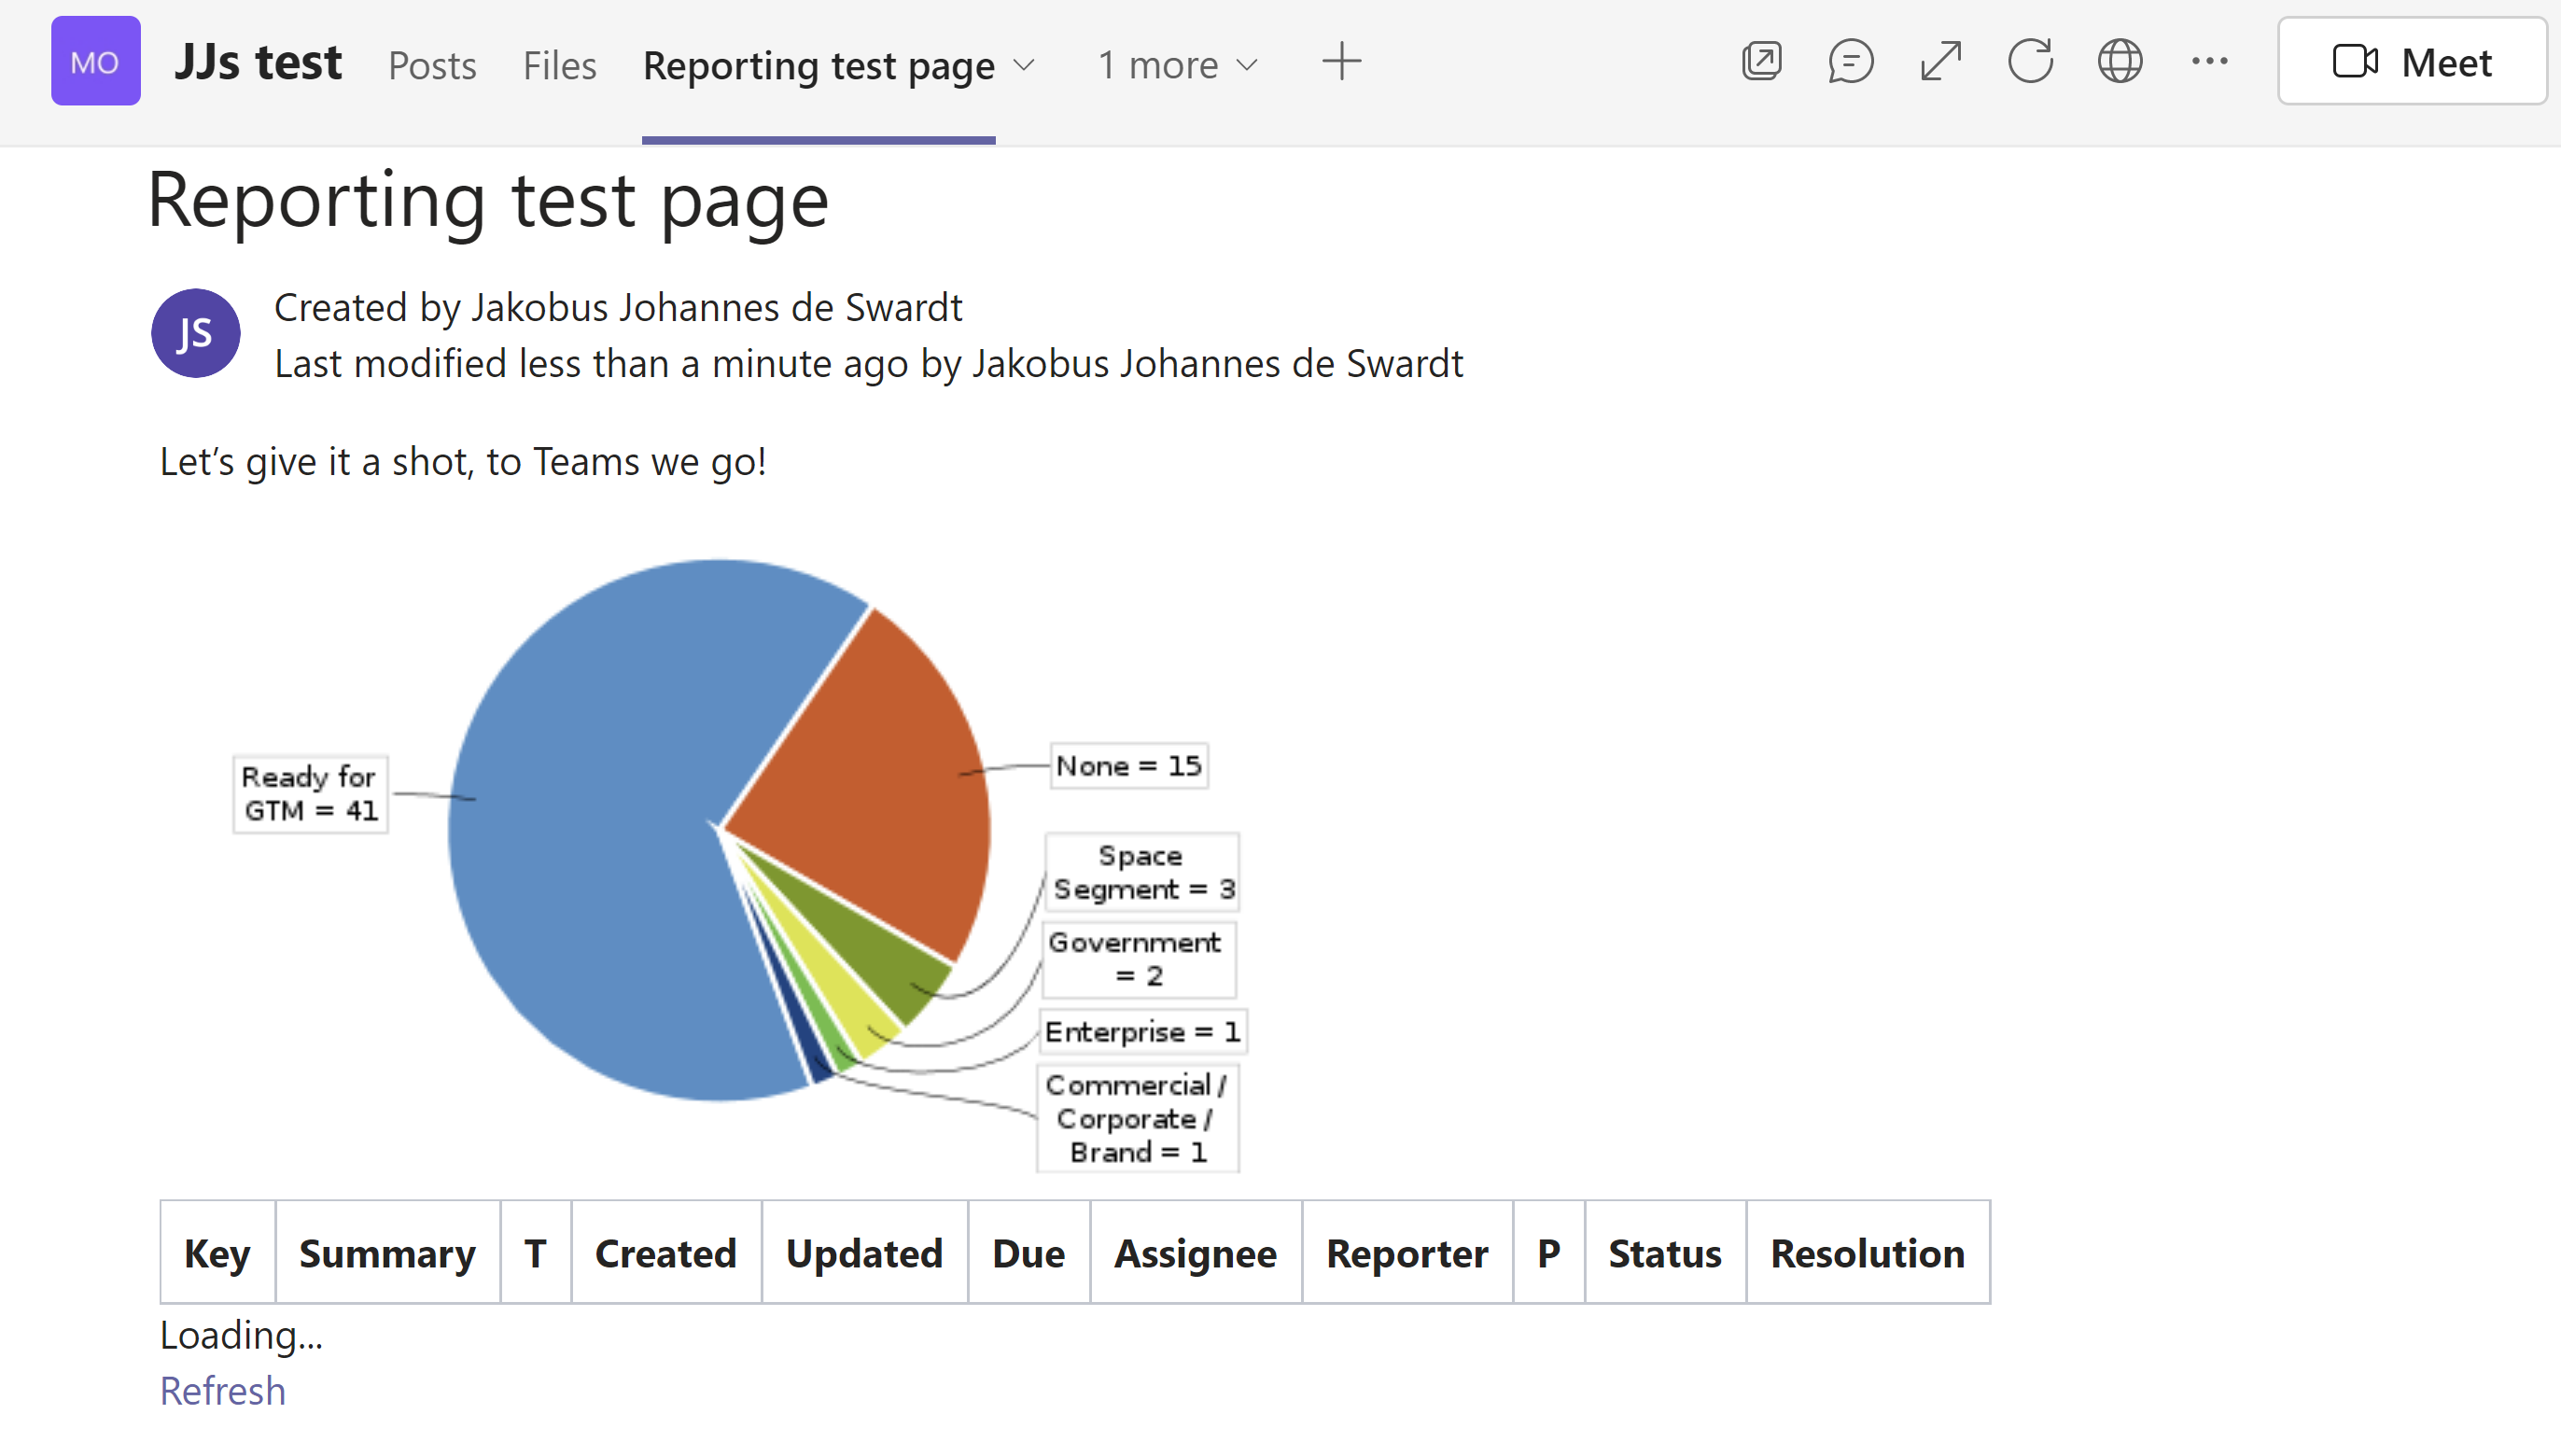Click the P column header

tap(1549, 1253)
